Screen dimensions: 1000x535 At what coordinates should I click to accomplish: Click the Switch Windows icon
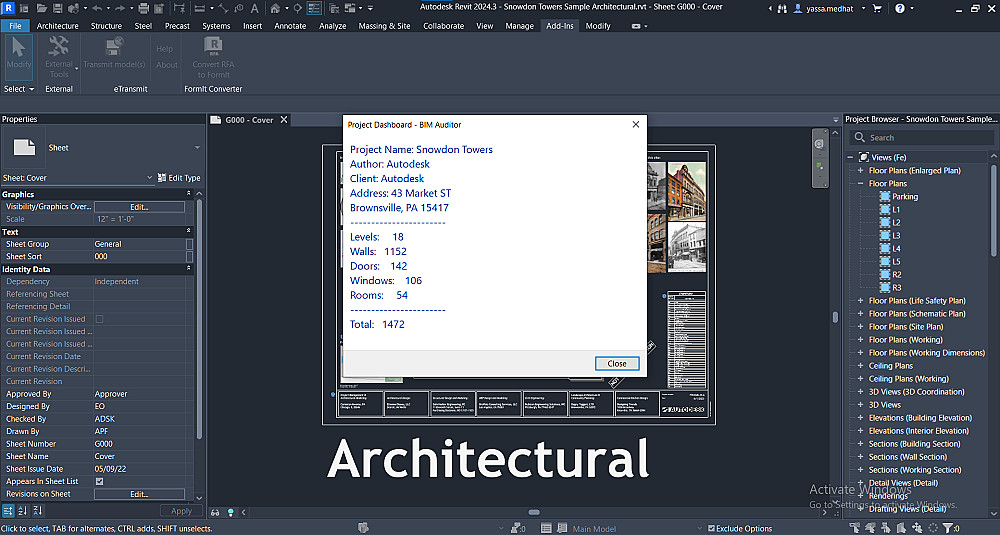350,8
